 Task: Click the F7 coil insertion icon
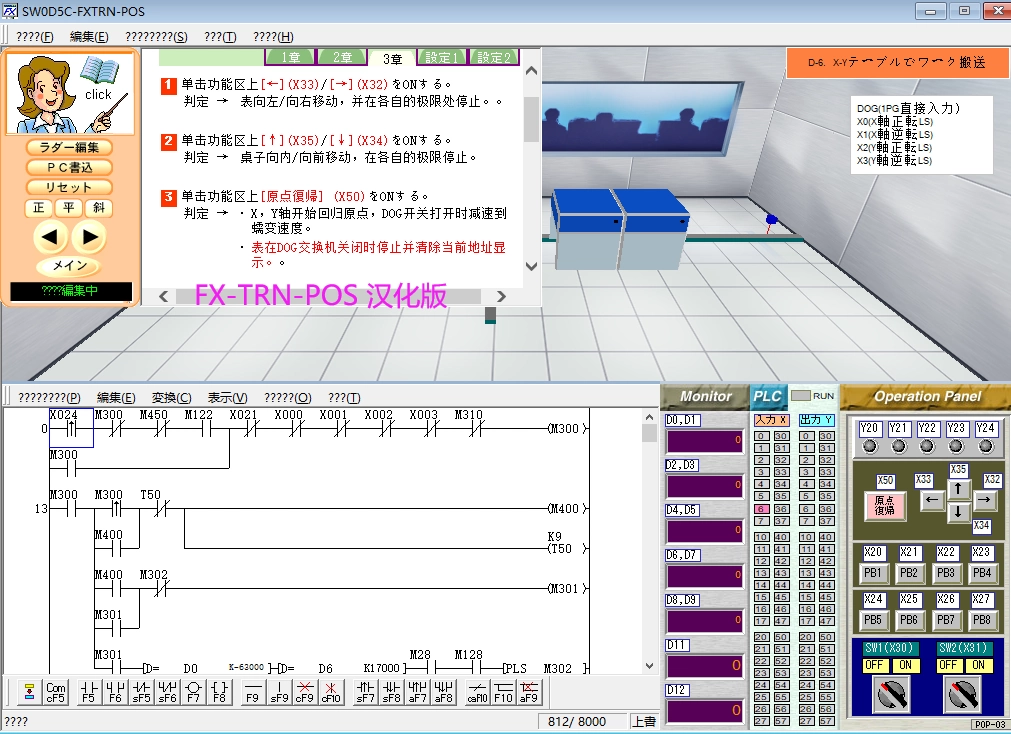pos(193,691)
